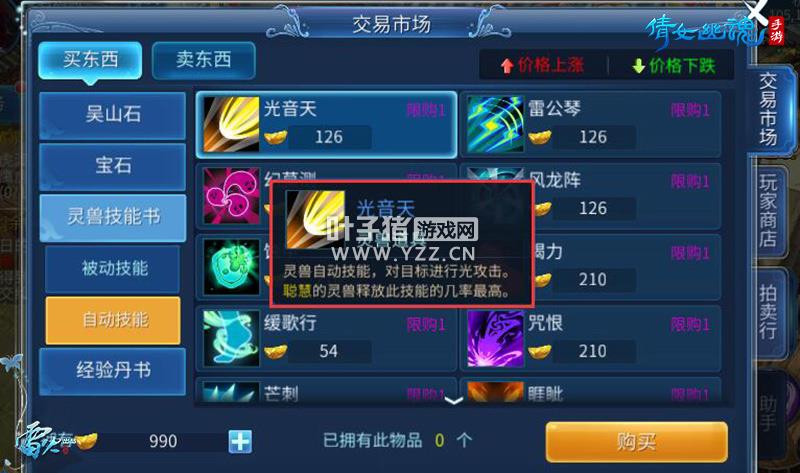Viewport: 800px width, 473px height.
Task: Select the 光音天 skill icon in list
Action: 231,124
